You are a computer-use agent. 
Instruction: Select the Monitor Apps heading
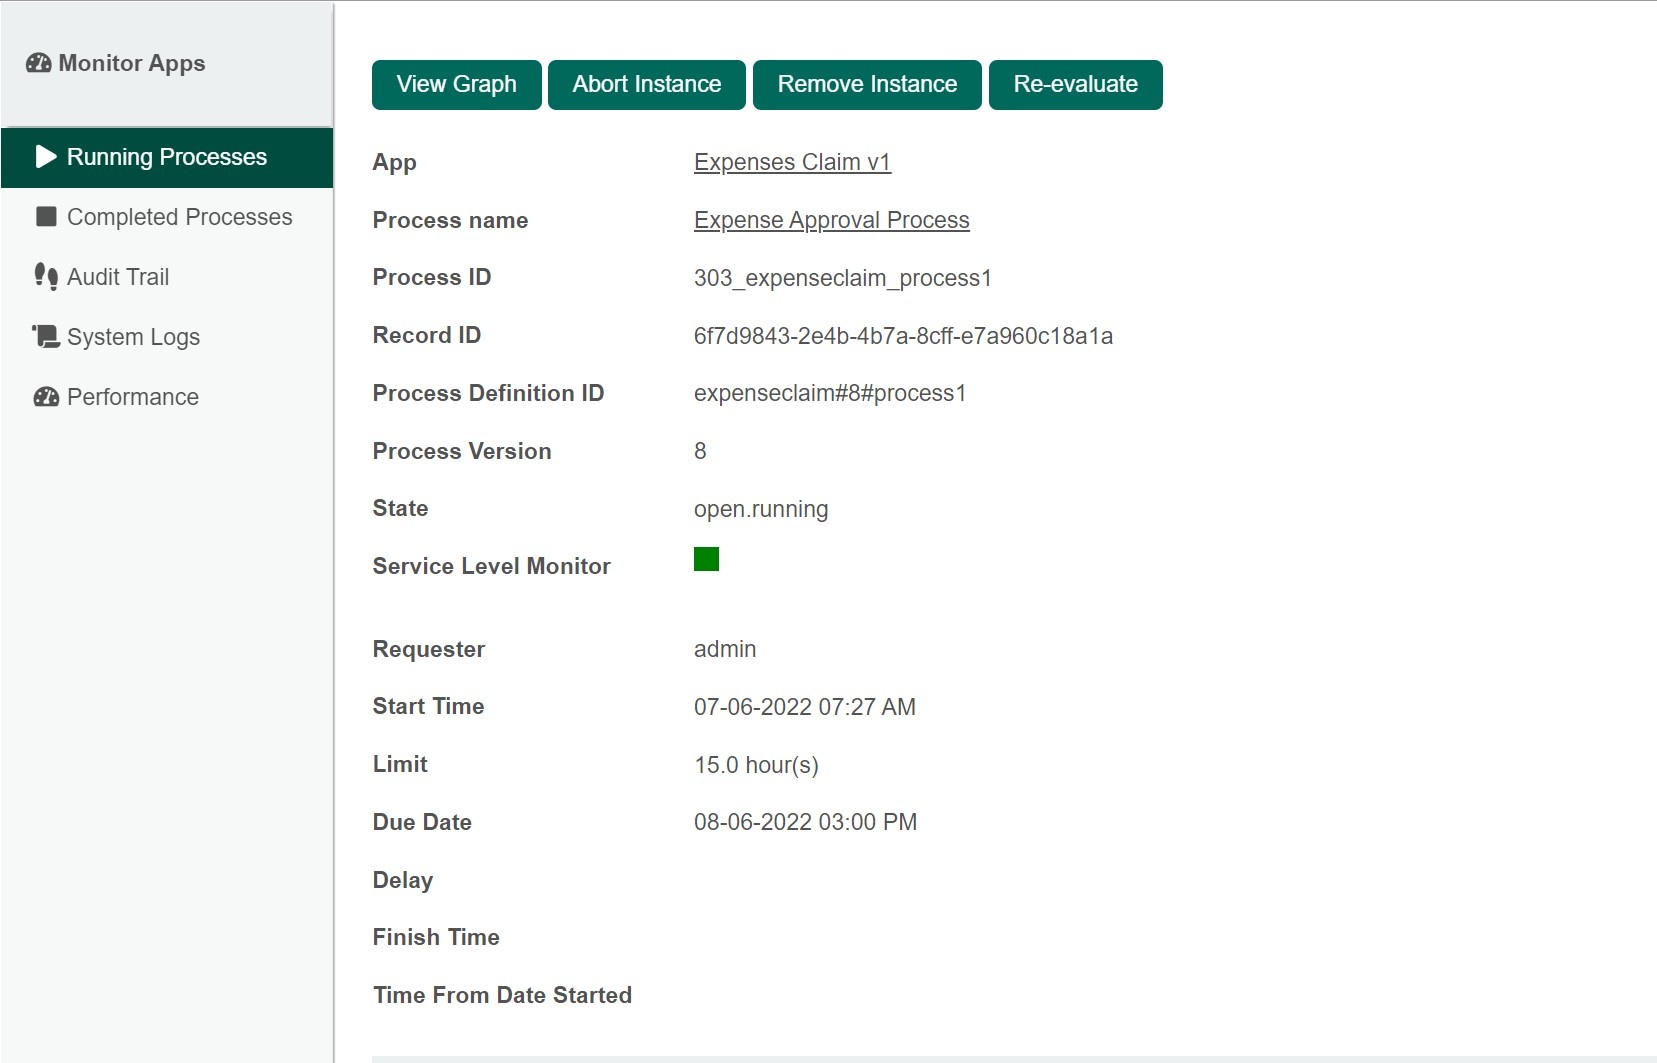[x=132, y=63]
